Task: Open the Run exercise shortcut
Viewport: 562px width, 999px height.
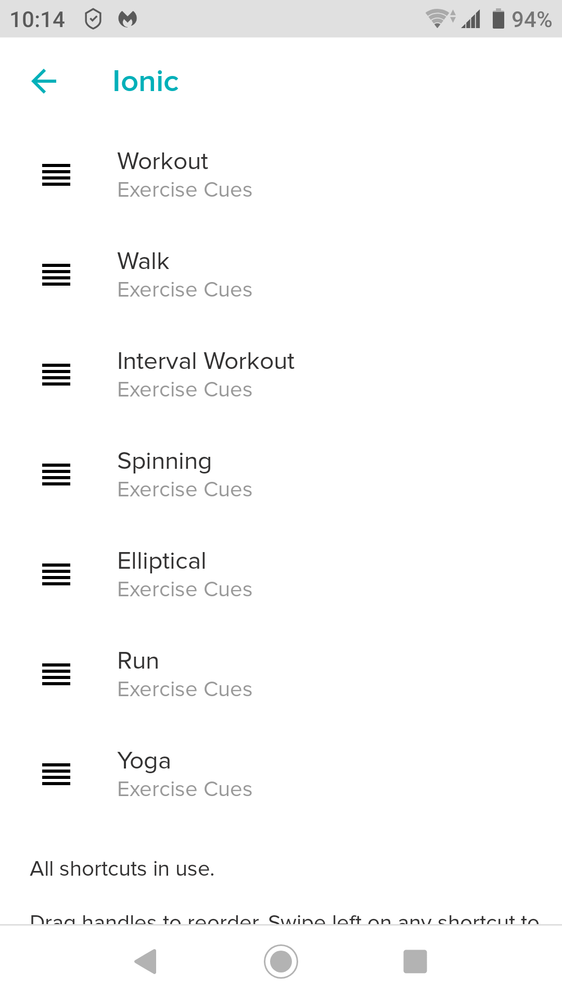Action: 281,675
